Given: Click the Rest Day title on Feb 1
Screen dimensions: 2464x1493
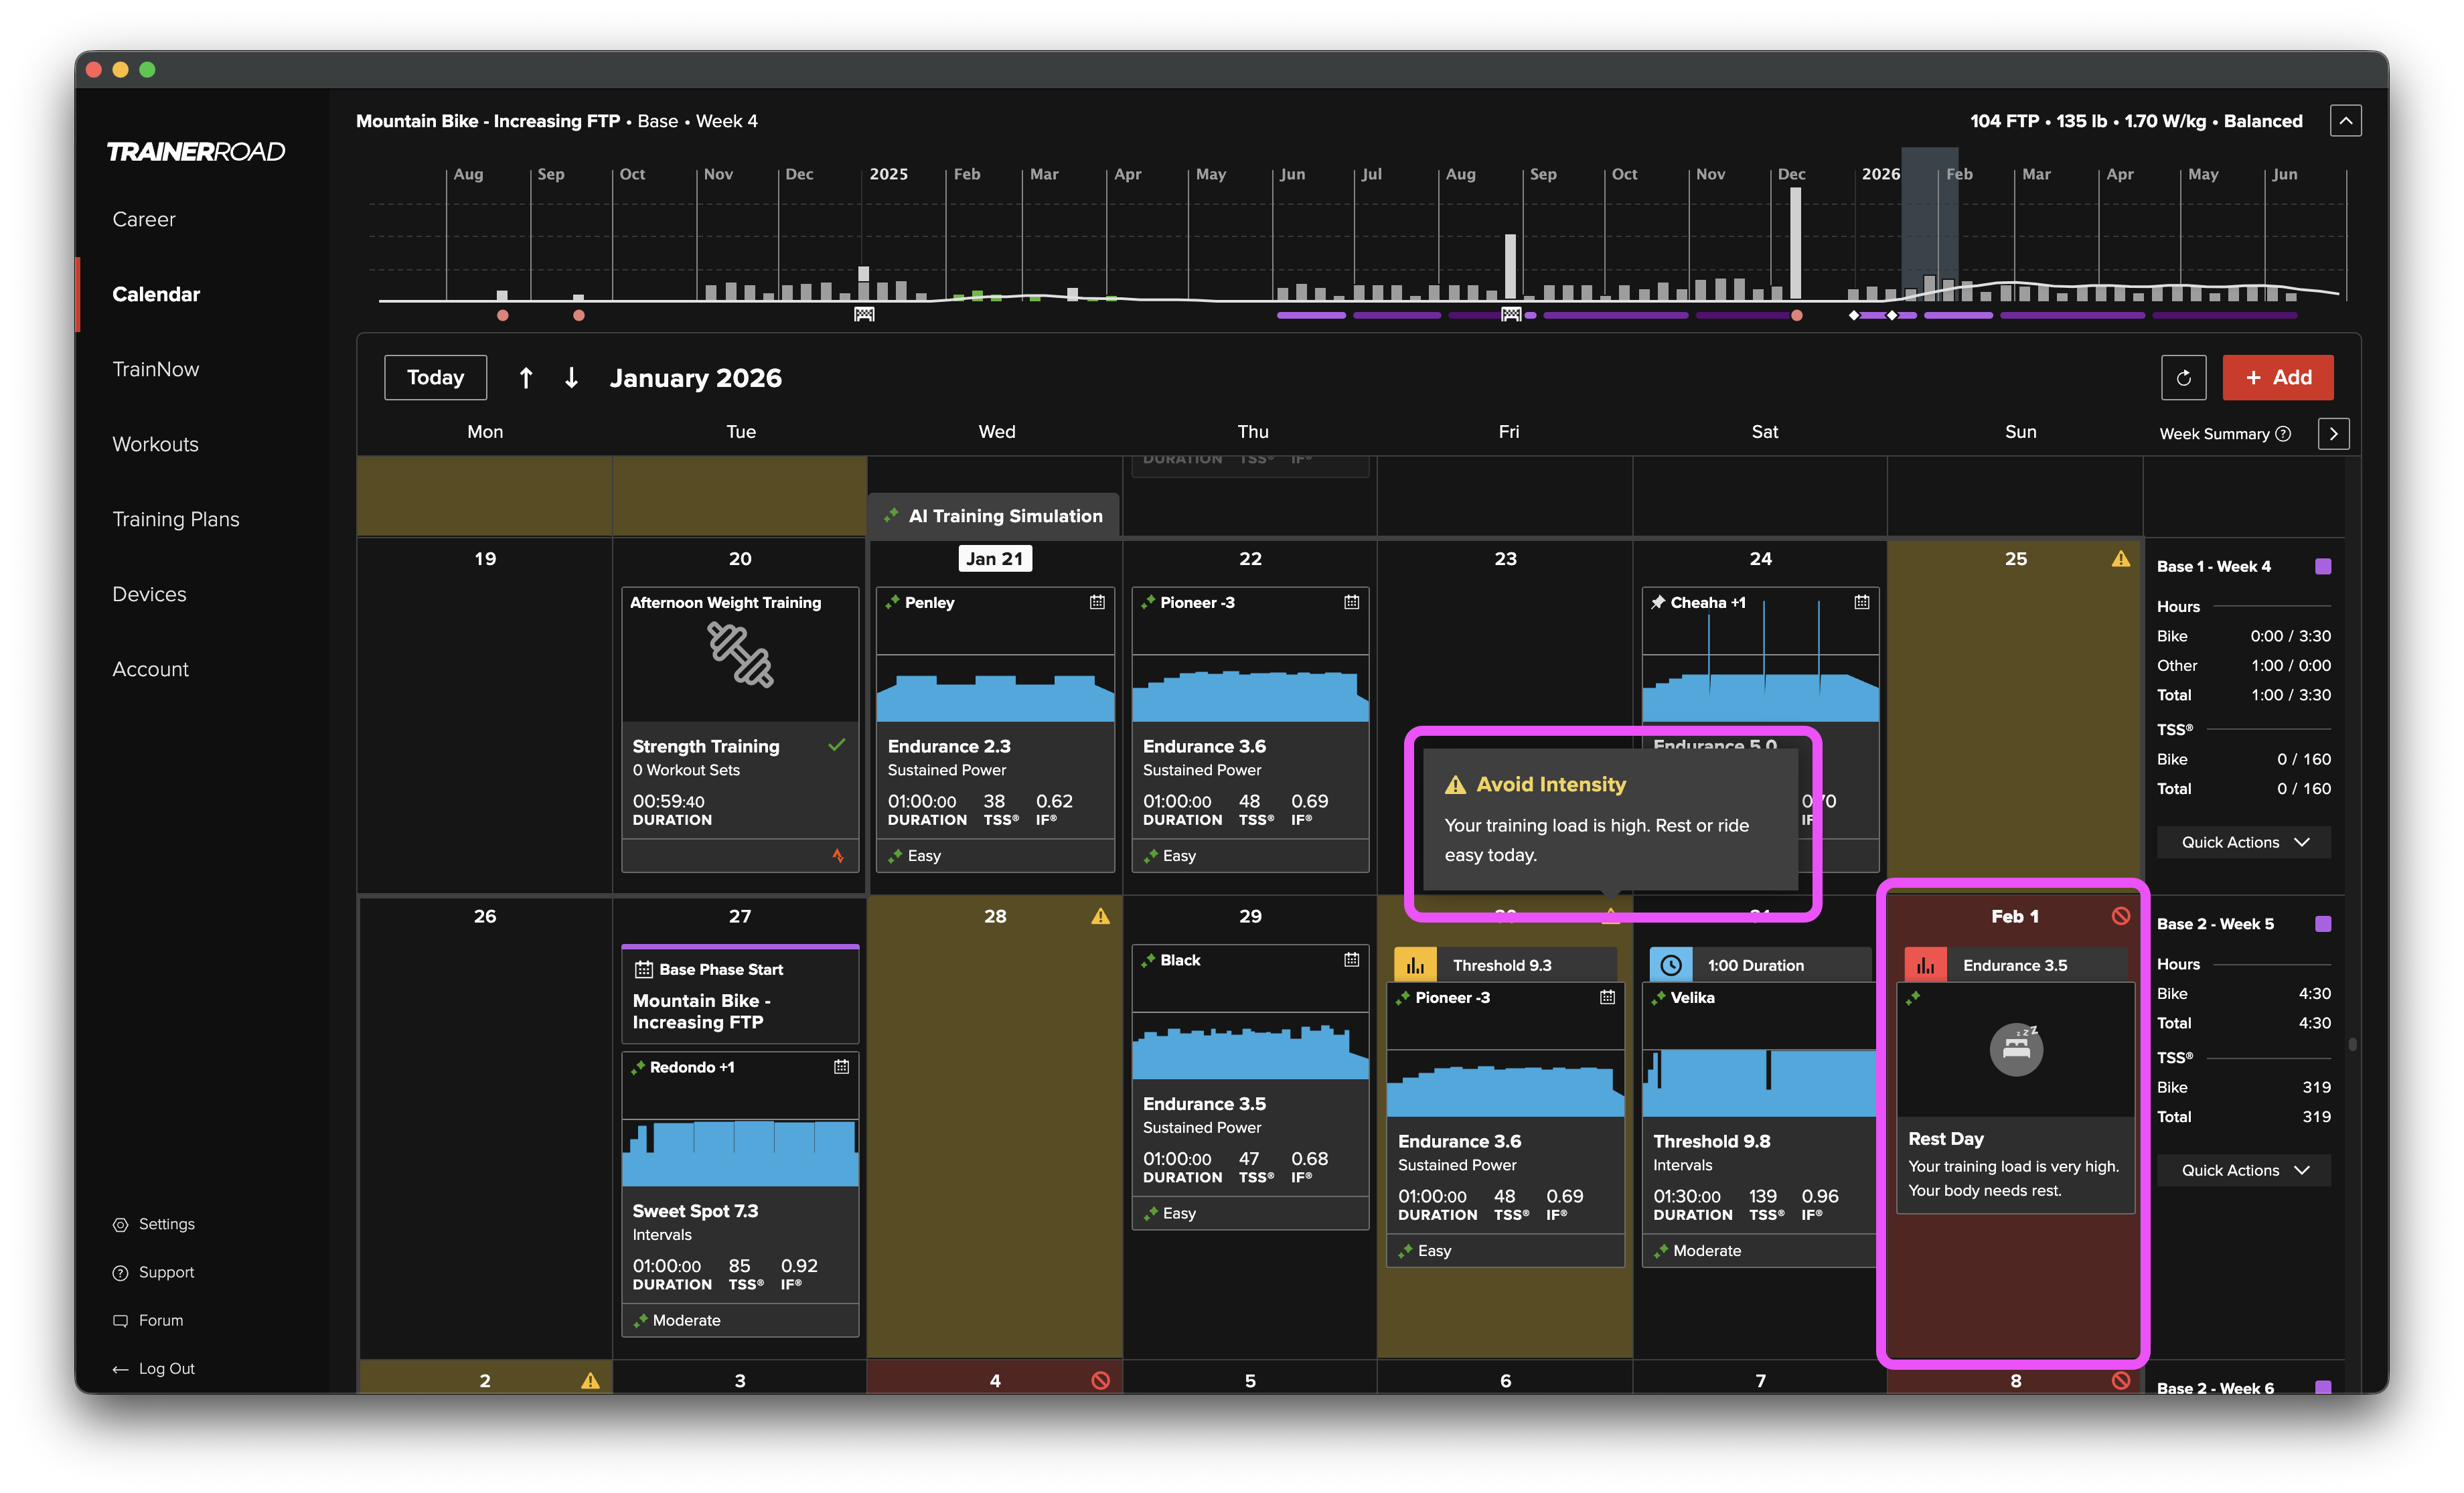Looking at the screenshot, I should click(x=1946, y=1139).
